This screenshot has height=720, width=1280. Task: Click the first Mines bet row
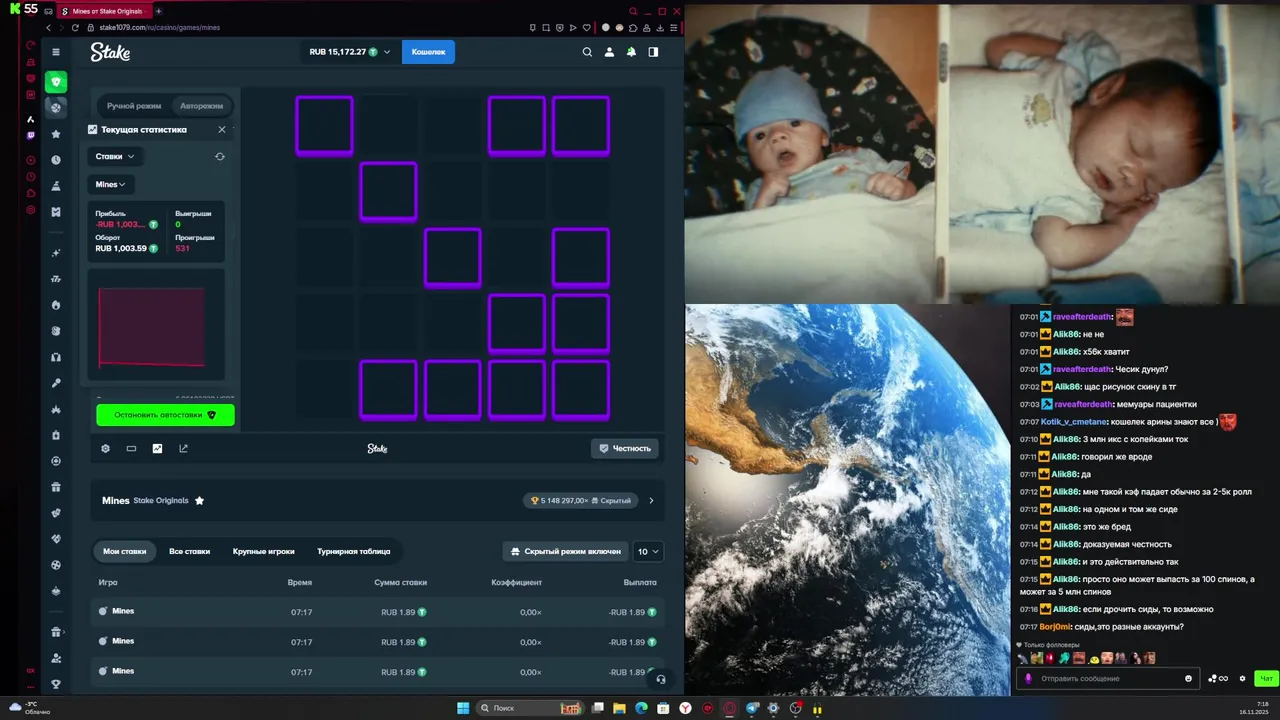tap(377, 612)
